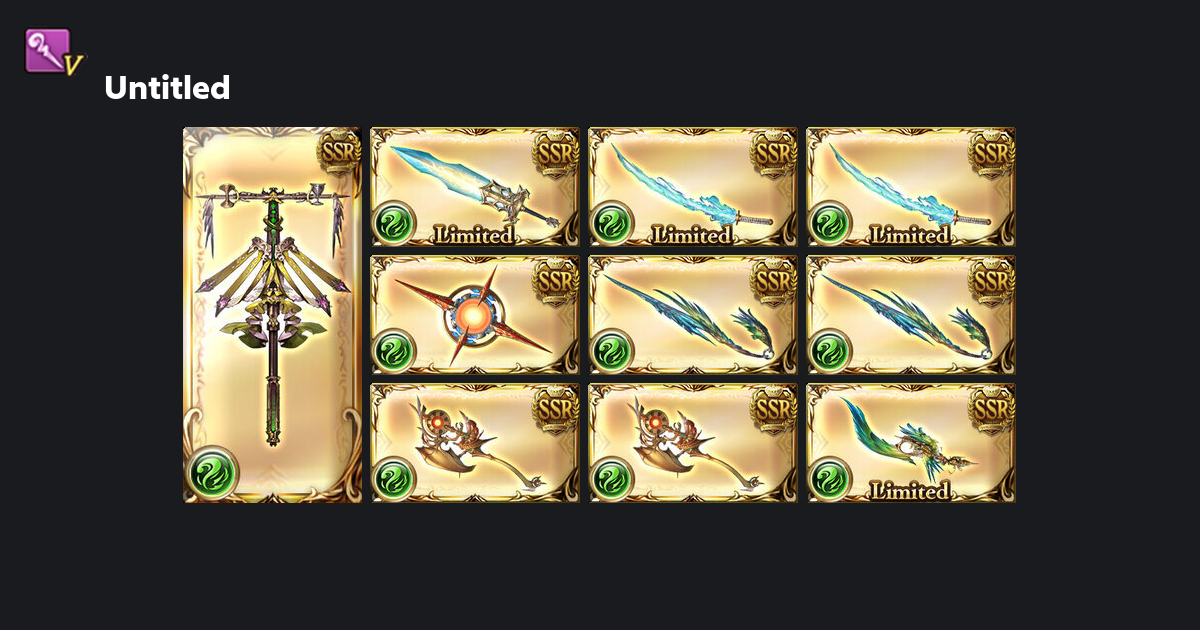Image resolution: width=1200 pixels, height=630 pixels.
Task: Click the wind element icon on main weapon
Action: click(213, 471)
